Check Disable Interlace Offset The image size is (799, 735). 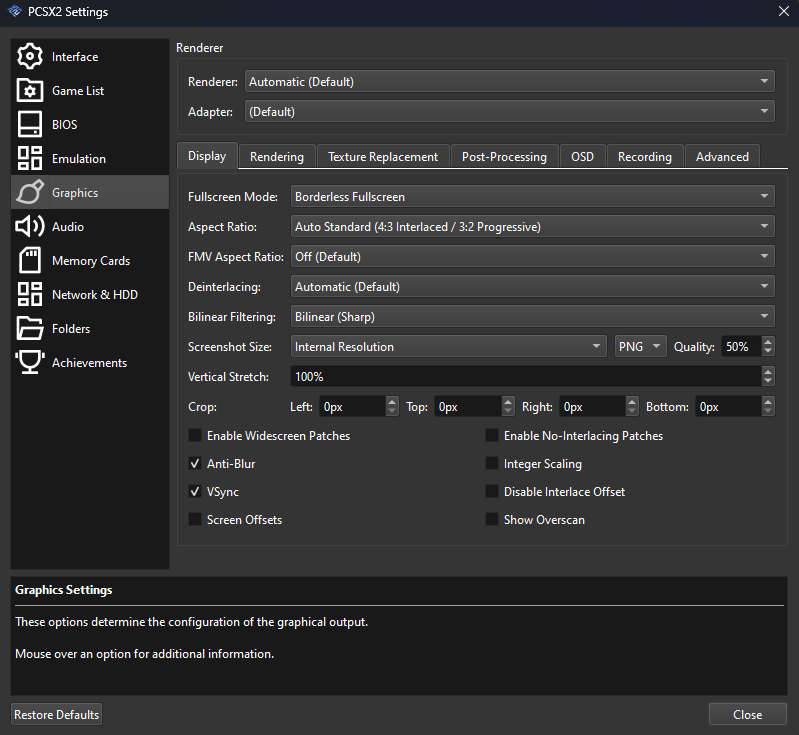[492, 491]
